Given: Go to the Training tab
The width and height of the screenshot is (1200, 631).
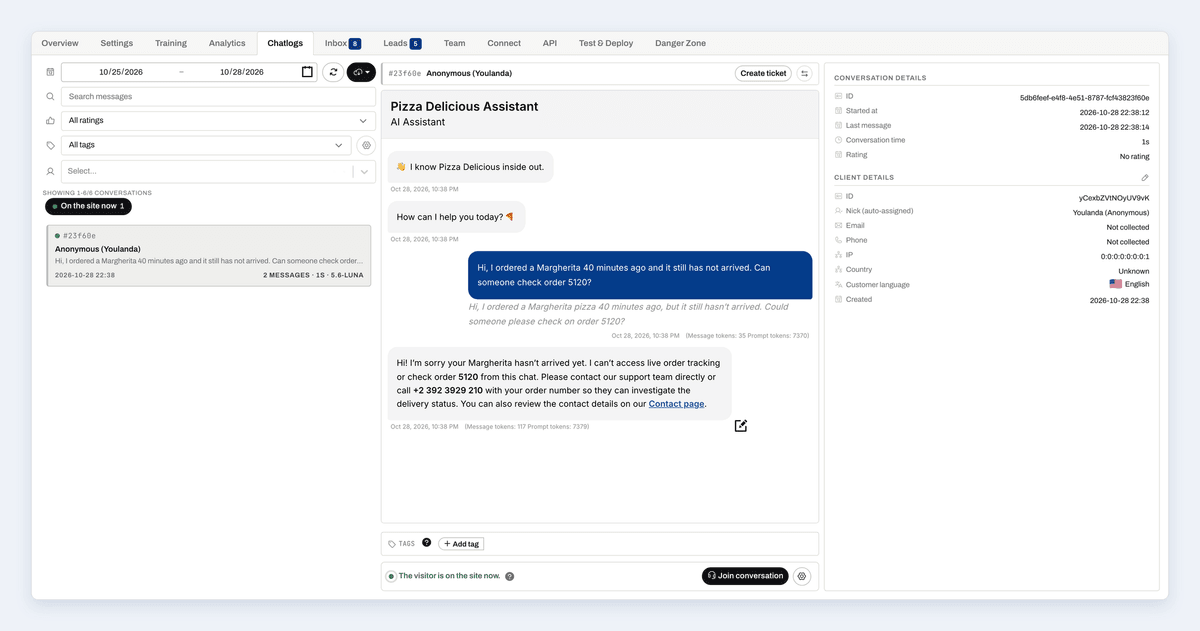Looking at the screenshot, I should tap(171, 43).
